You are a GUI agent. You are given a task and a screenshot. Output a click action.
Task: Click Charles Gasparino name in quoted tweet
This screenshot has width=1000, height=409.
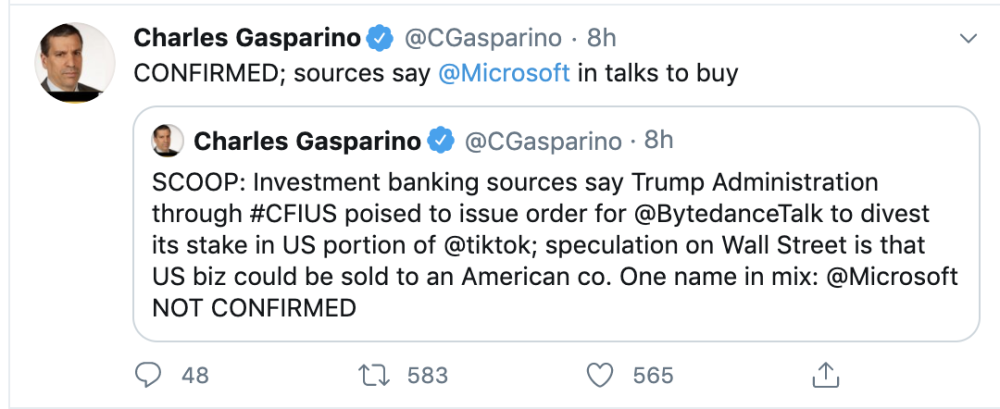pos(307,141)
